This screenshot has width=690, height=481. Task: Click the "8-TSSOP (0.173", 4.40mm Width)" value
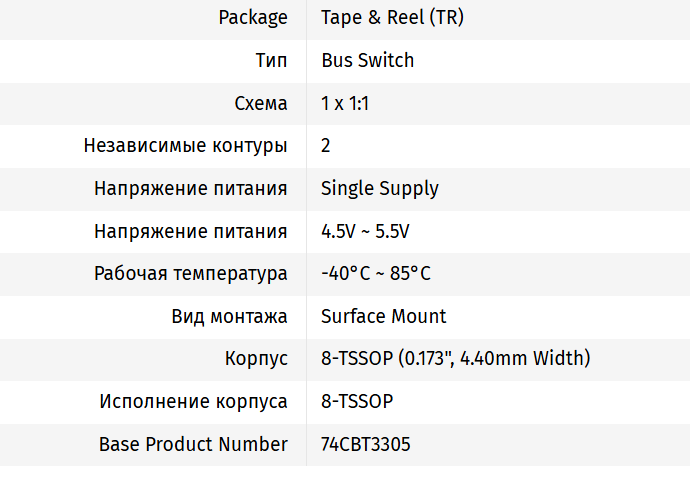pyautogui.click(x=455, y=358)
